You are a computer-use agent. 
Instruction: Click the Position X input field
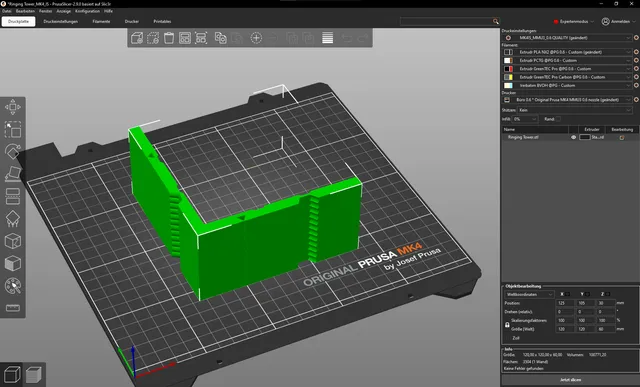click(564, 303)
